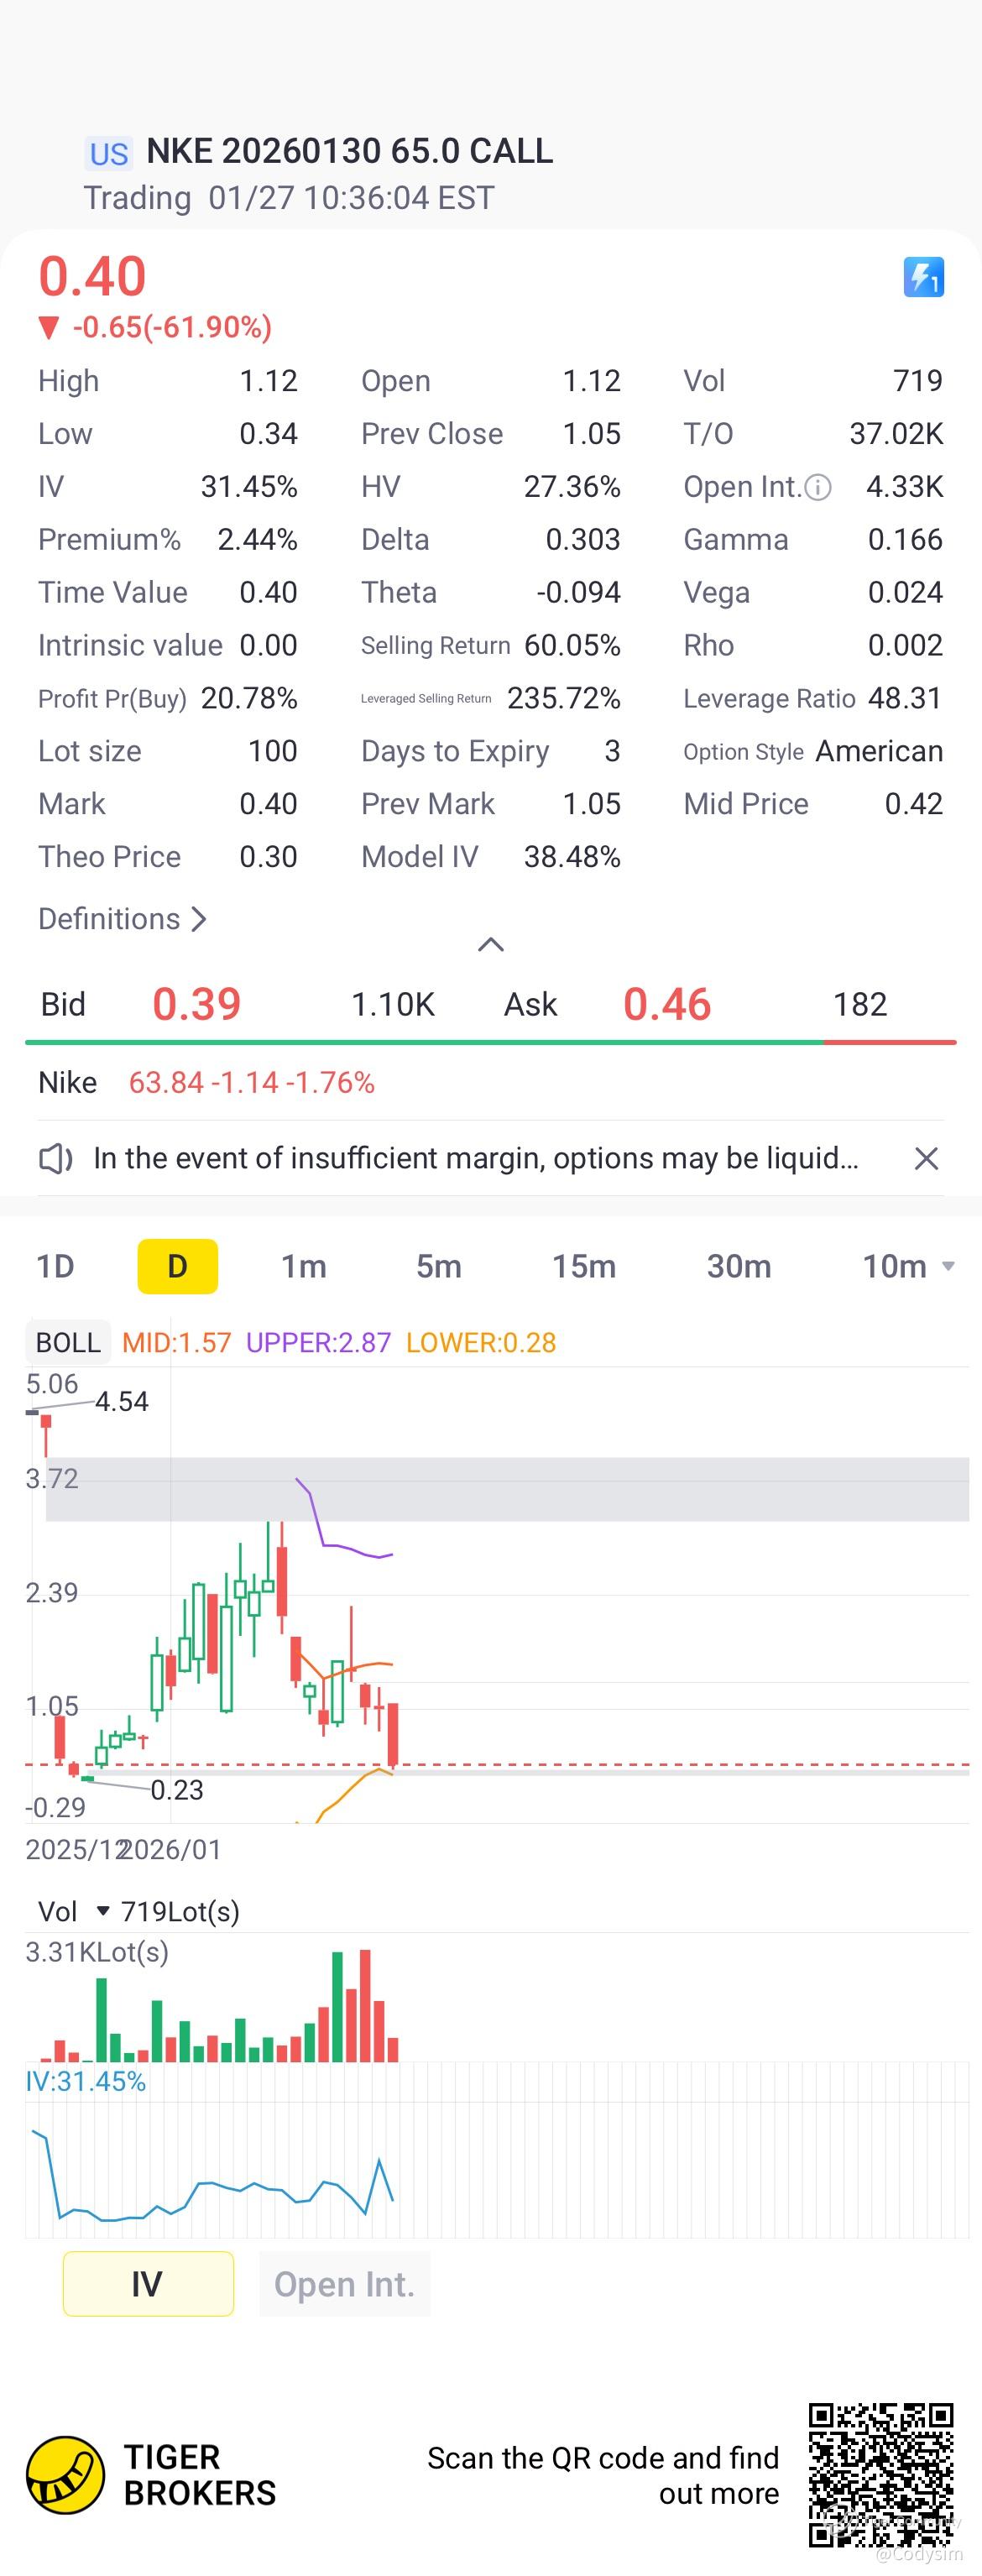Open Definitions page
982x2576 pixels.
tap(122, 919)
